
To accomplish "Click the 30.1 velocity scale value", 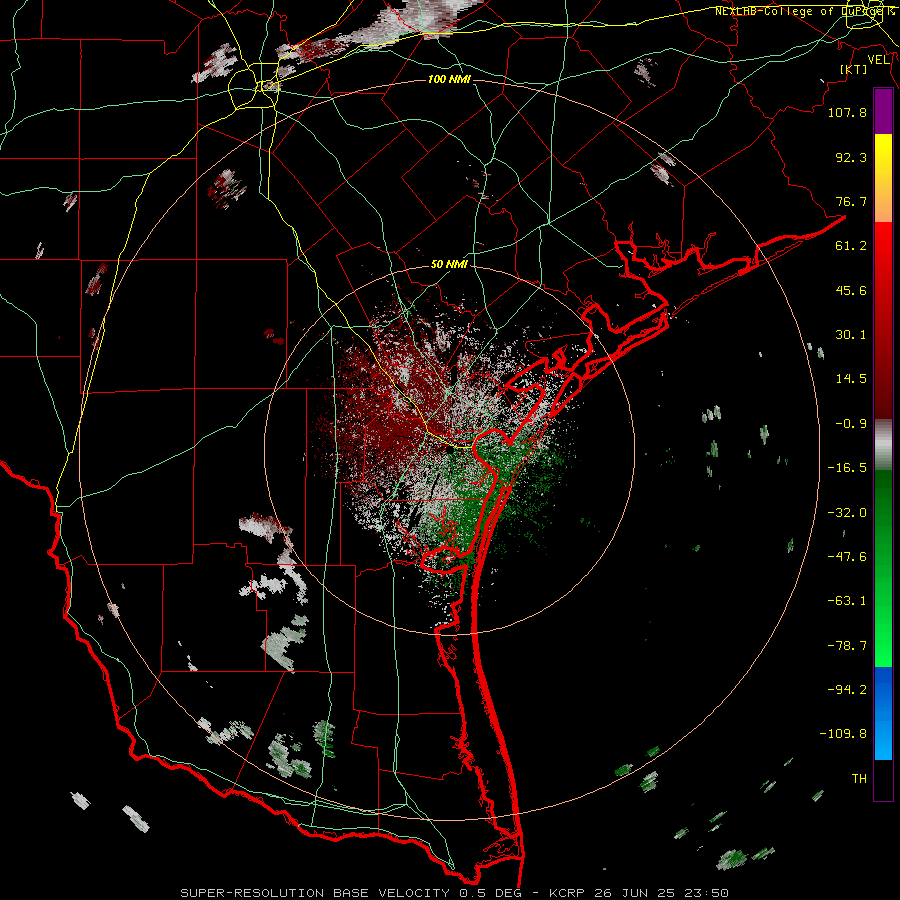I will tap(851, 335).
